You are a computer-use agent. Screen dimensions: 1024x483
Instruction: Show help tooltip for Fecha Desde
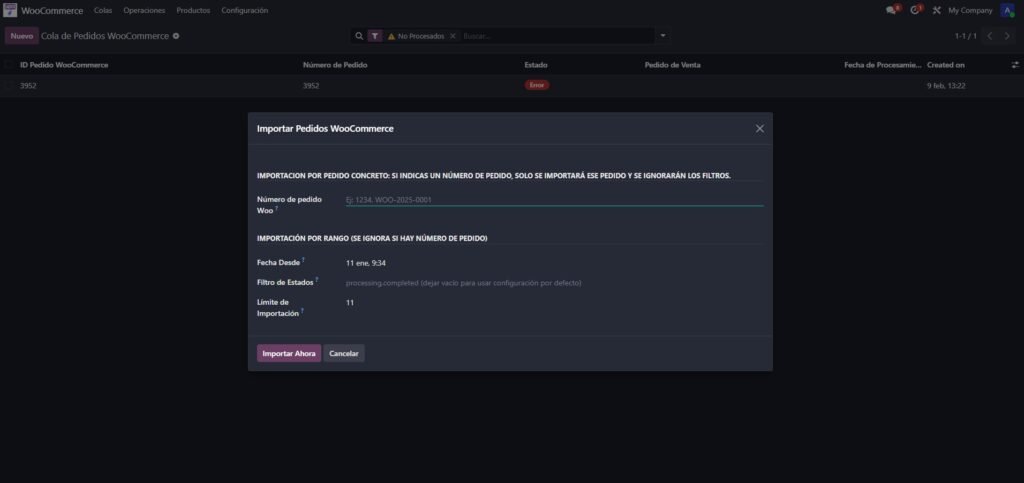[x=304, y=260]
